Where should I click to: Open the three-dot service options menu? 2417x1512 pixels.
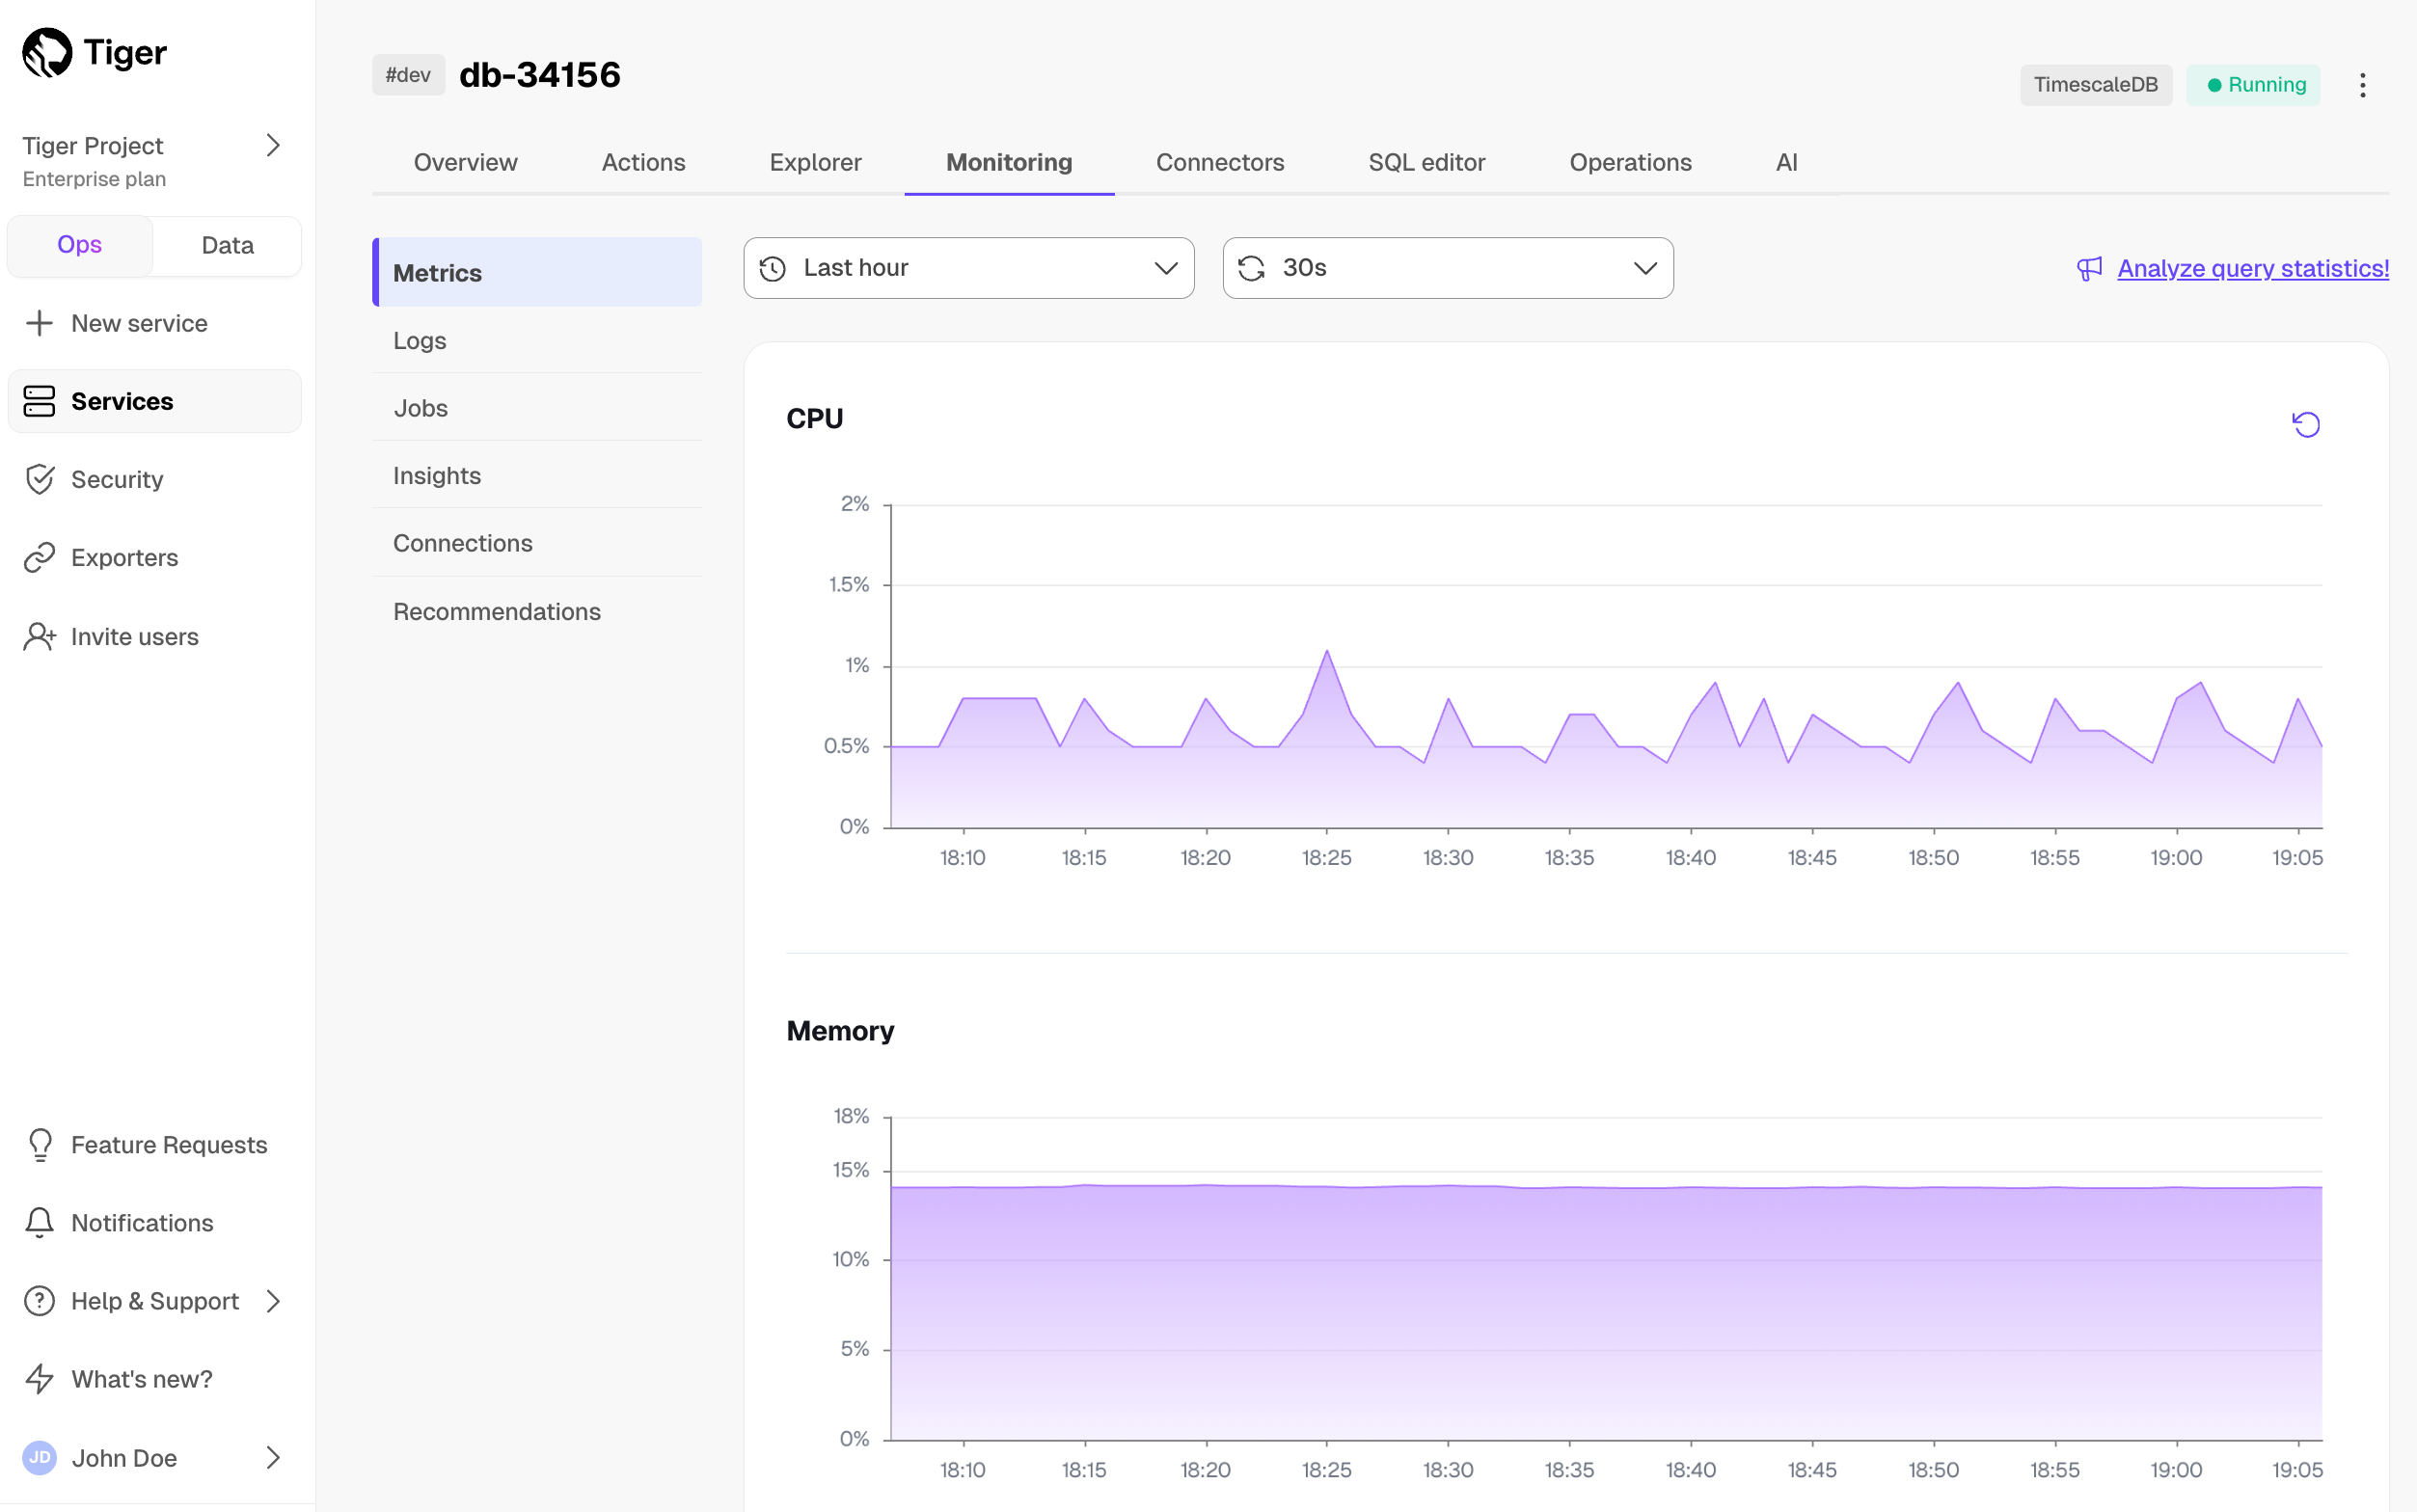pos(2362,85)
